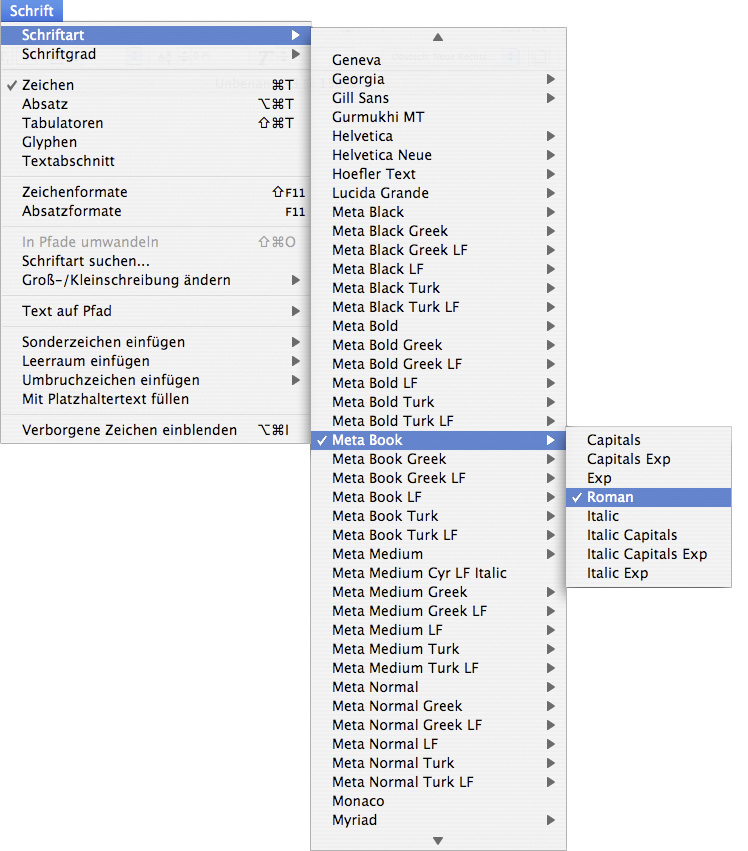This screenshot has height=851, width=748.
Task: Choose Italic style in the style submenu
Action: 649,516
